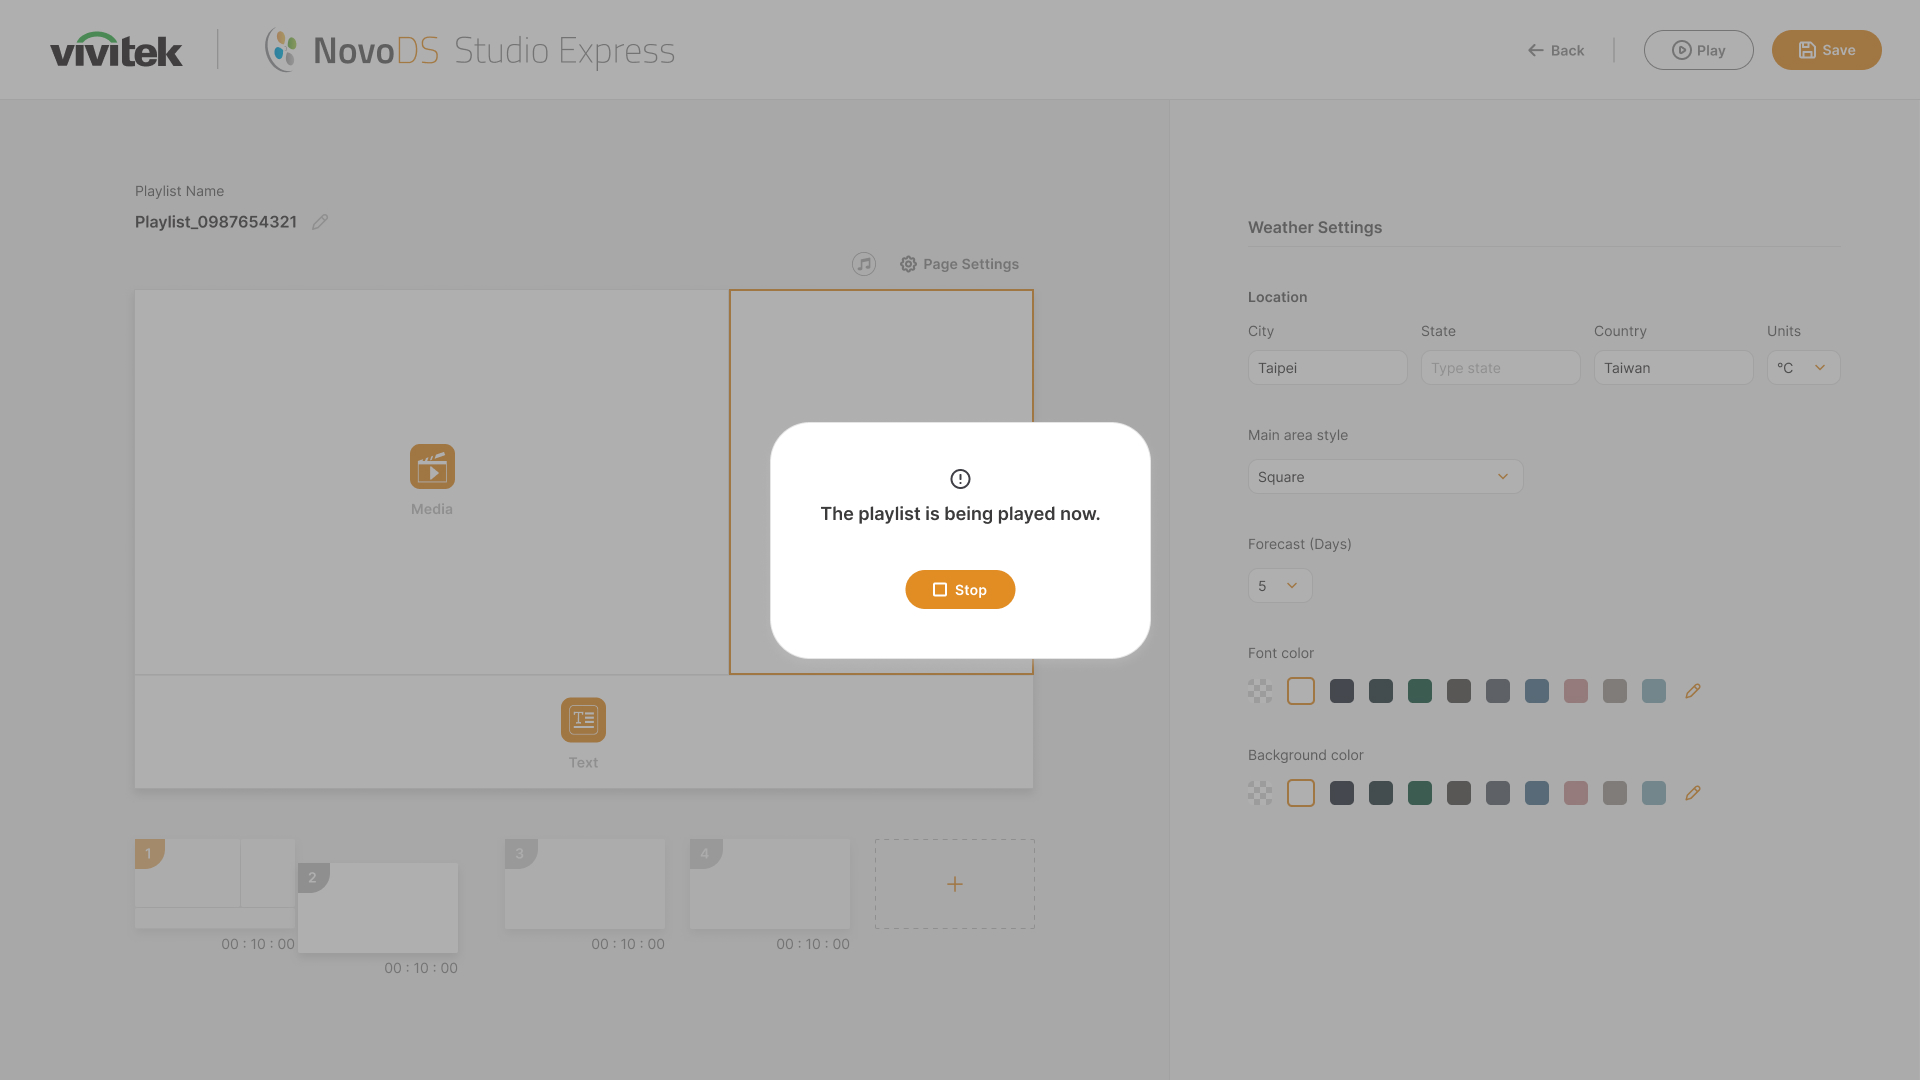Click the Save button
The image size is (1920, 1080).
[1826, 50]
